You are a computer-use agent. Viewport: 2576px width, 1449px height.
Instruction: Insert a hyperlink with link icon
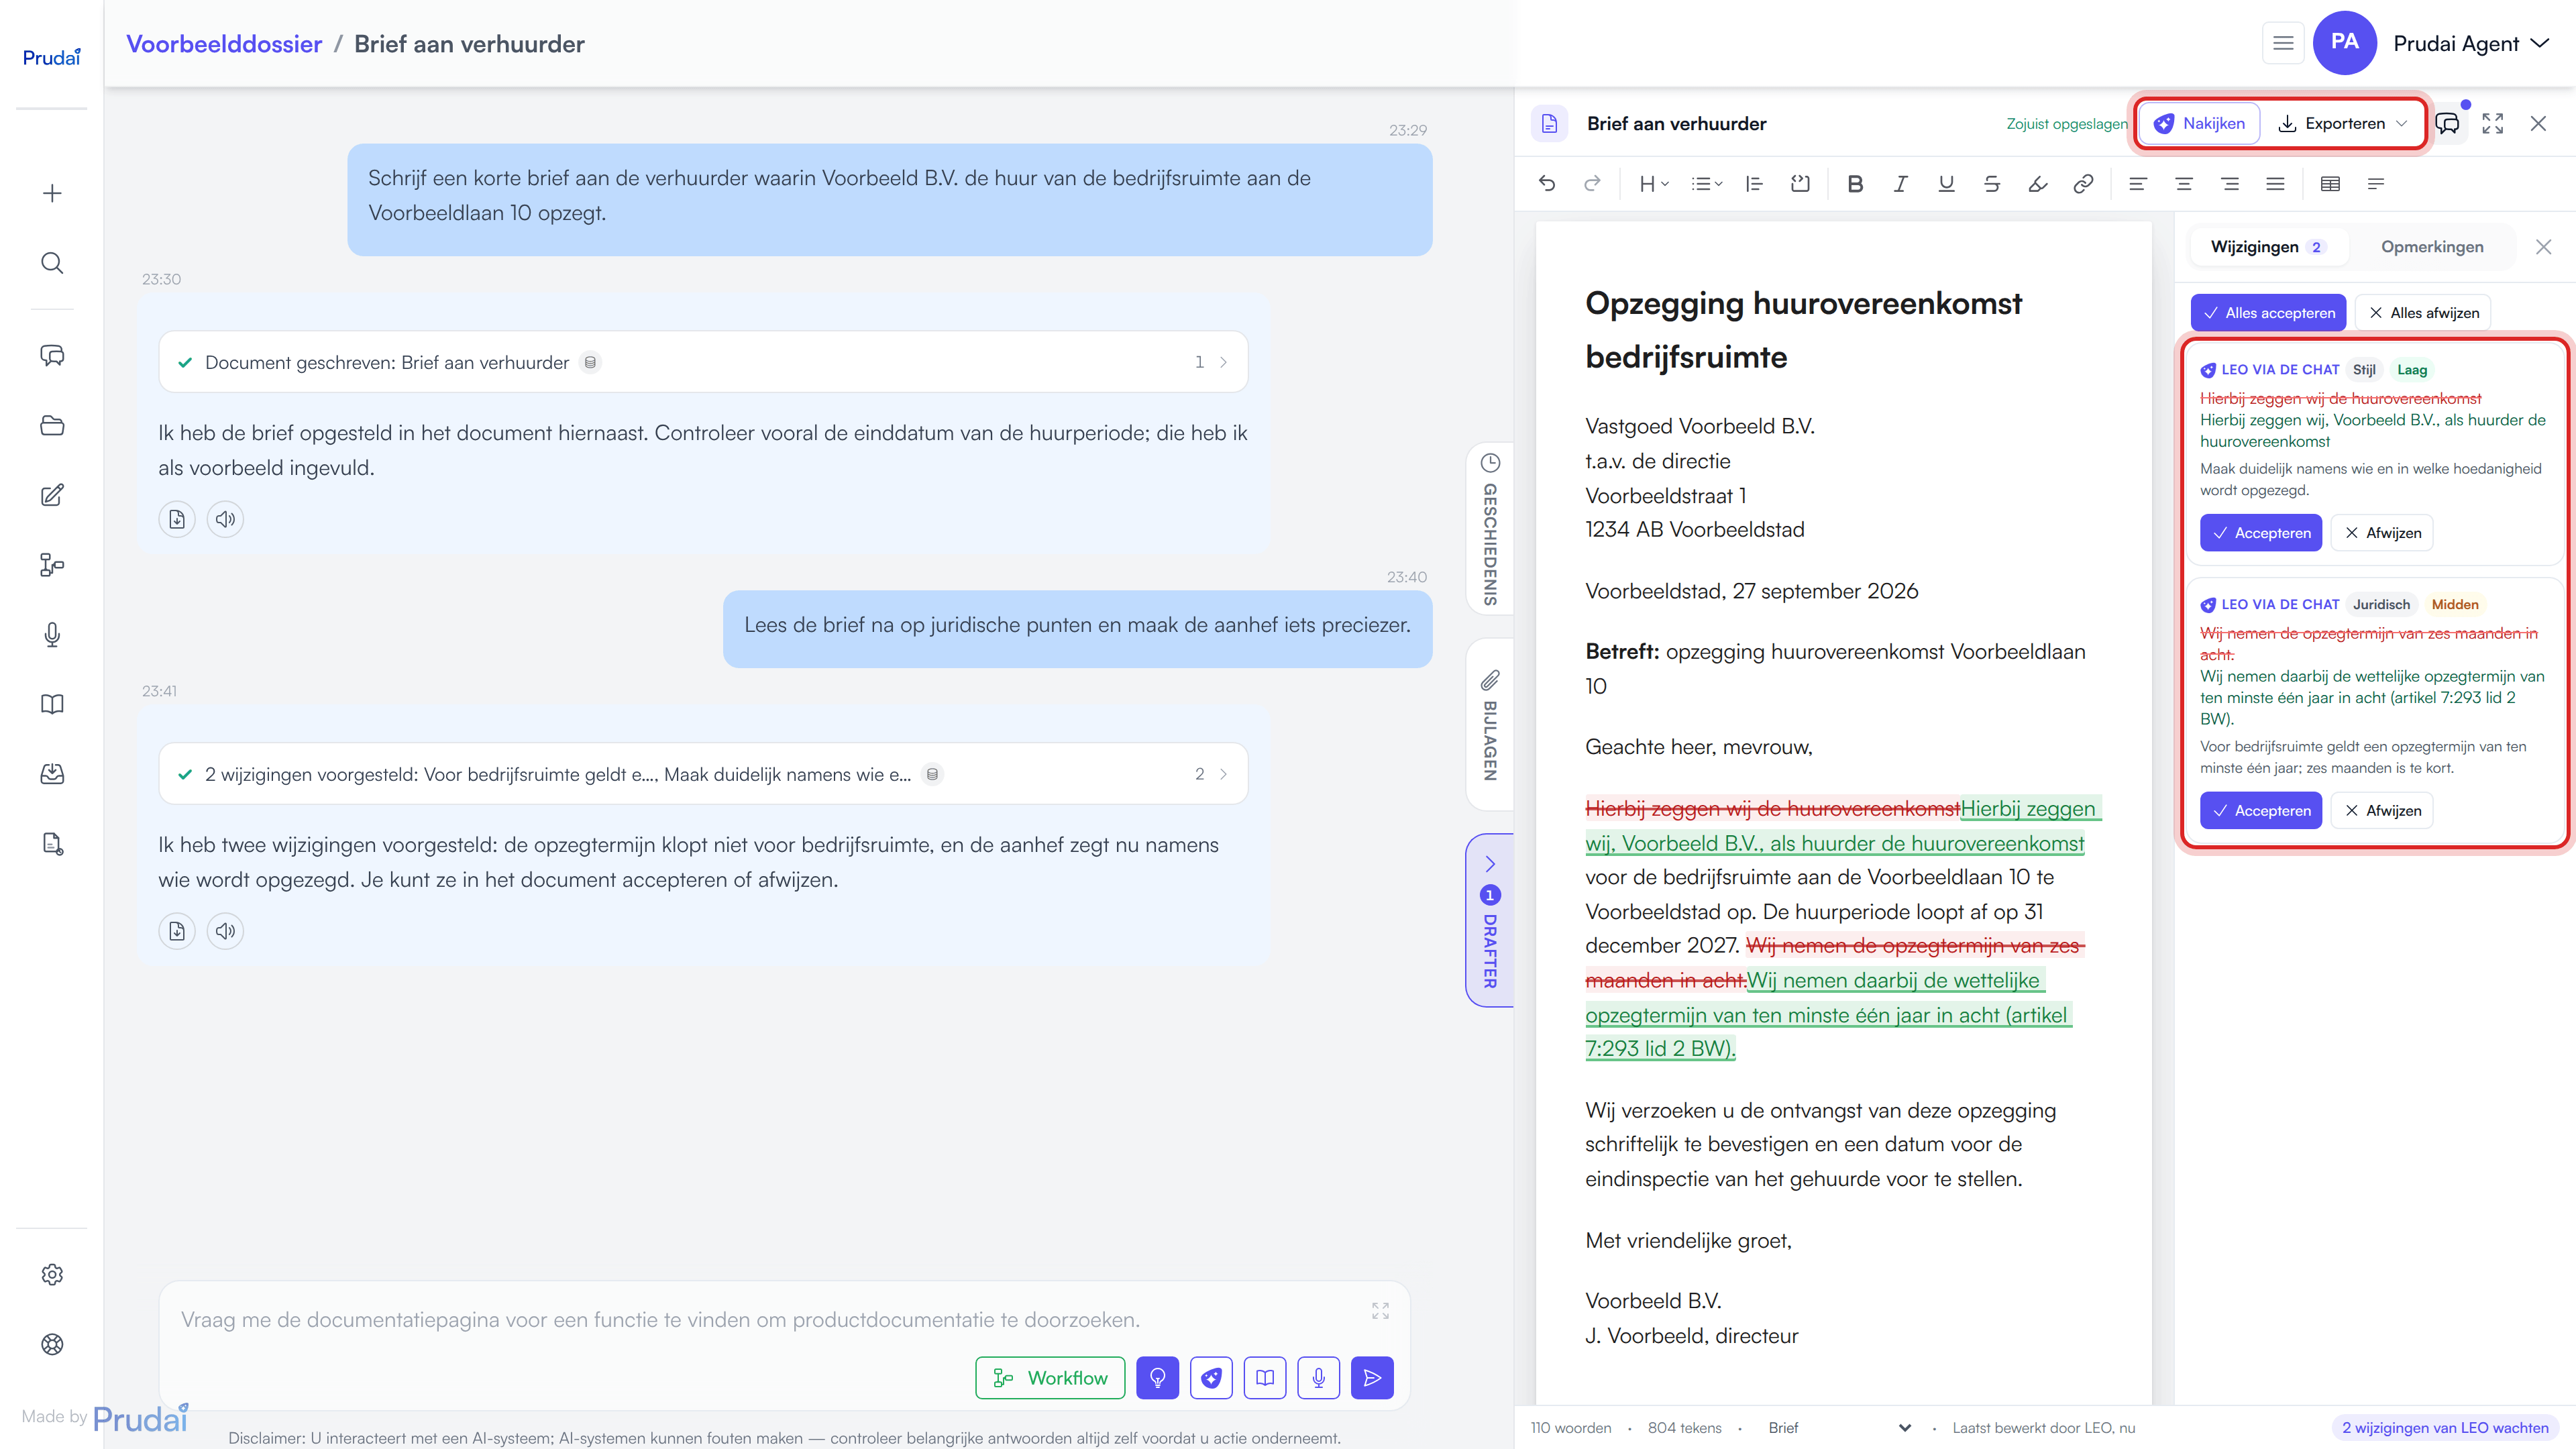[x=2083, y=183]
